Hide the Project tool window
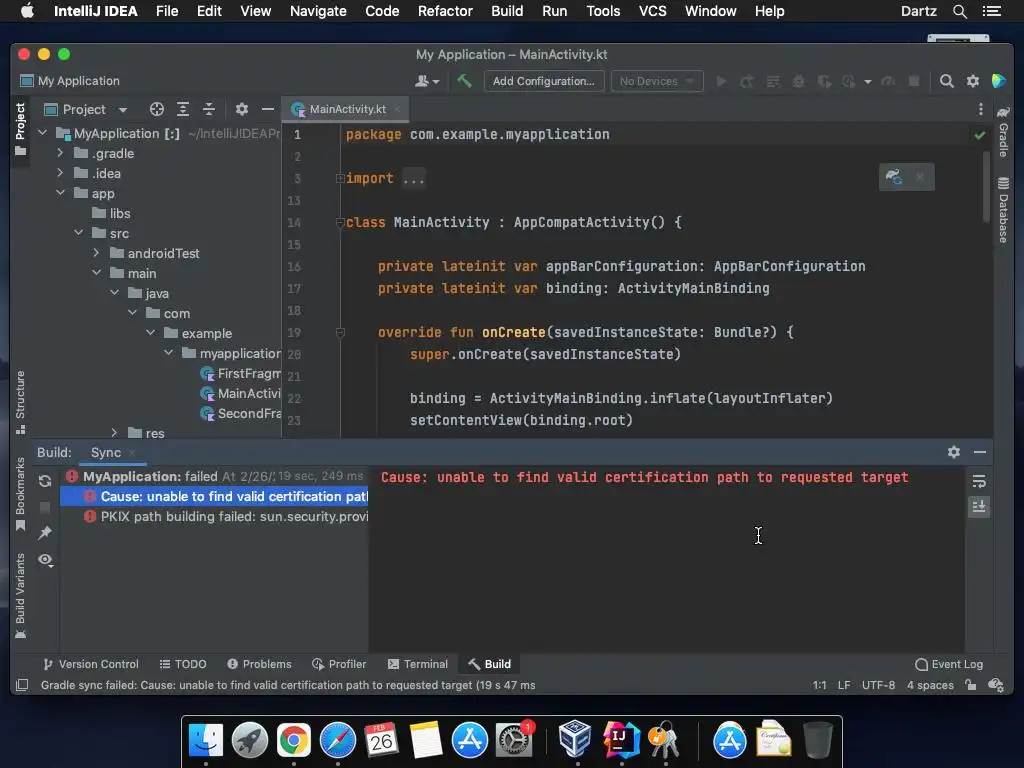Image resolution: width=1024 pixels, height=768 pixels. [267, 109]
